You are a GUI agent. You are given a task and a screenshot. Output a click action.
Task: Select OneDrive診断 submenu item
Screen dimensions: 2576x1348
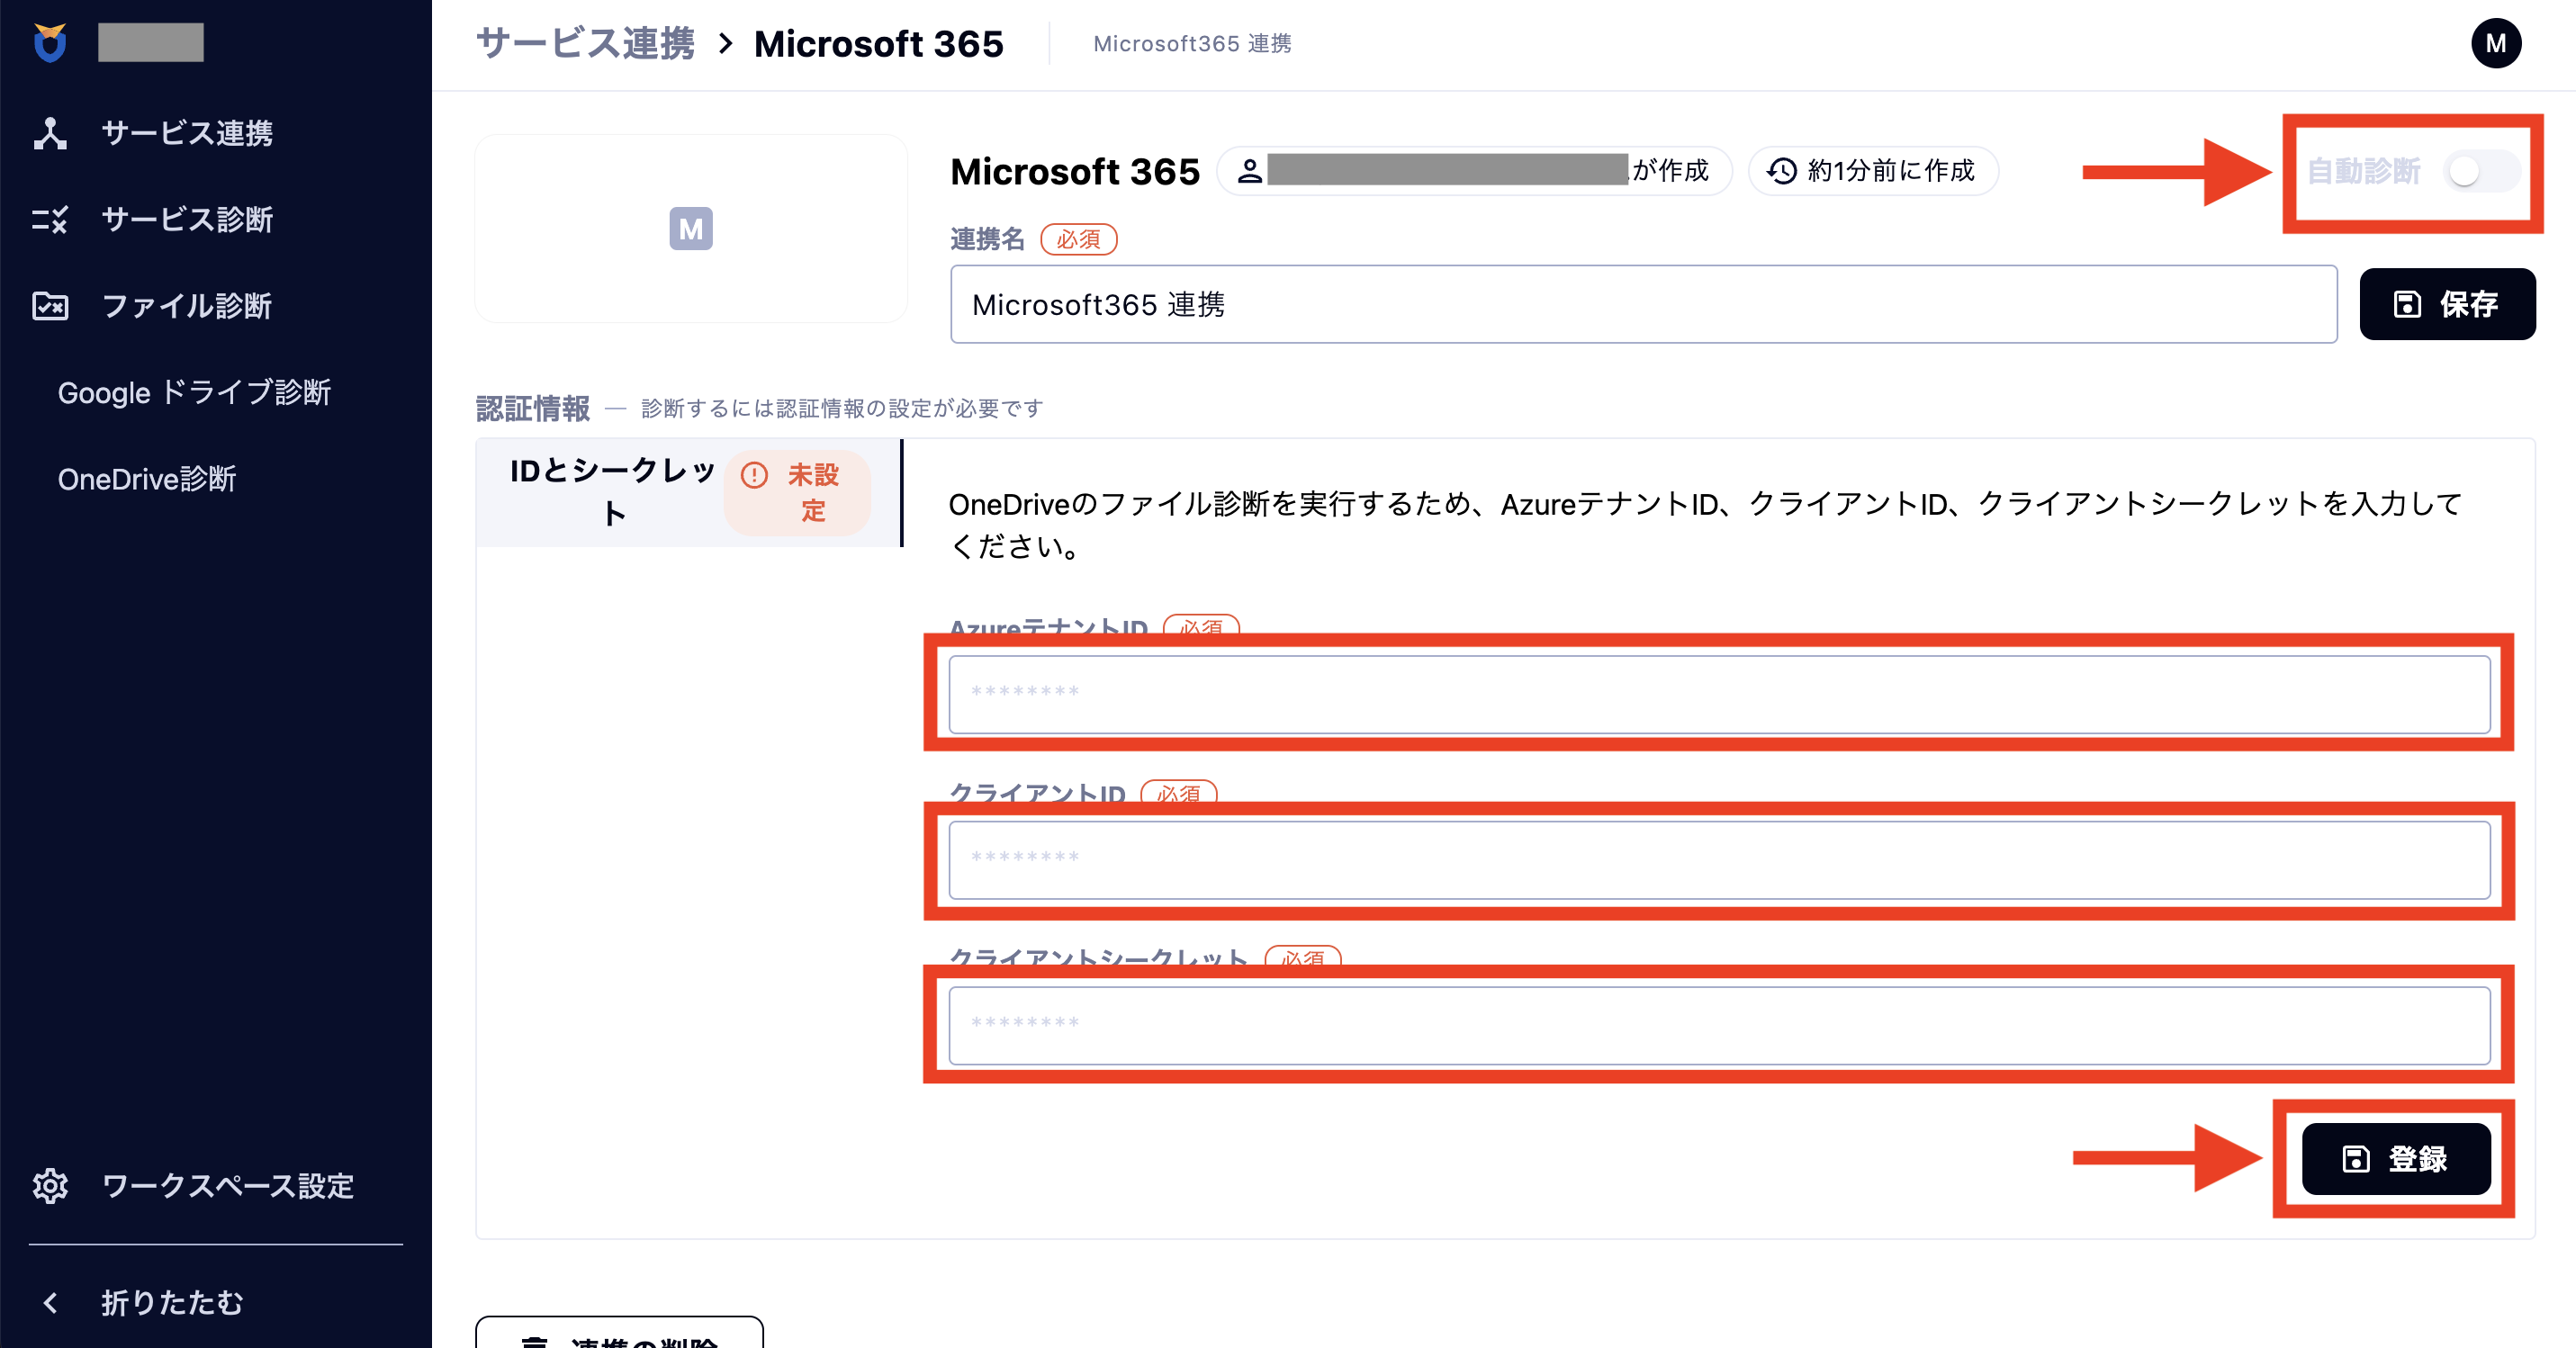coord(147,479)
